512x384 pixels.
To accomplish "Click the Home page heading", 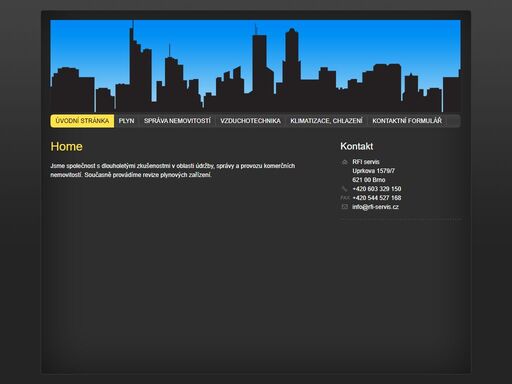I will click(x=66, y=146).
